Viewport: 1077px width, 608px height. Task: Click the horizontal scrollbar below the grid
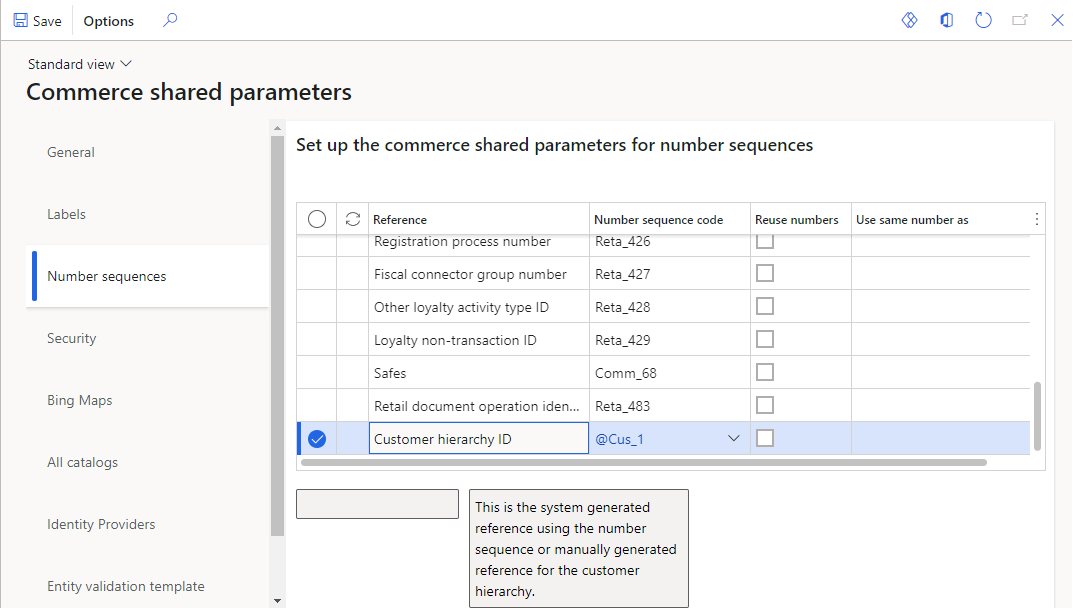[x=640, y=462]
